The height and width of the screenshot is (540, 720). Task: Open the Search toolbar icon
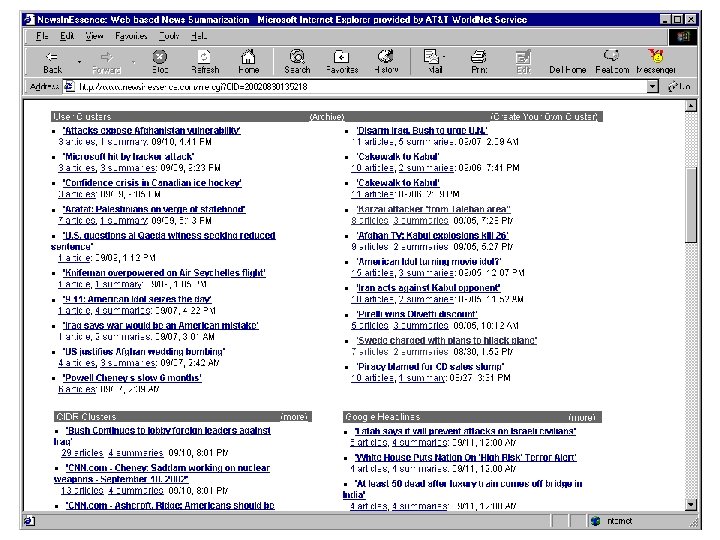(x=297, y=62)
